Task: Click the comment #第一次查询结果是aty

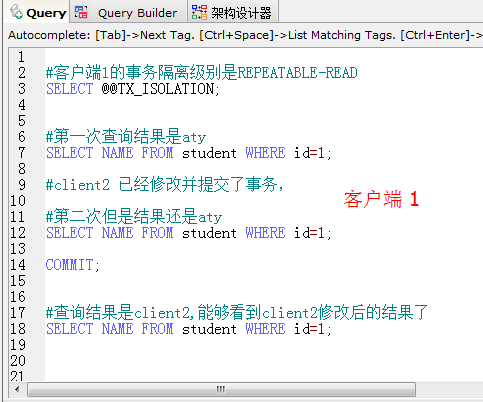Action: [x=126, y=137]
